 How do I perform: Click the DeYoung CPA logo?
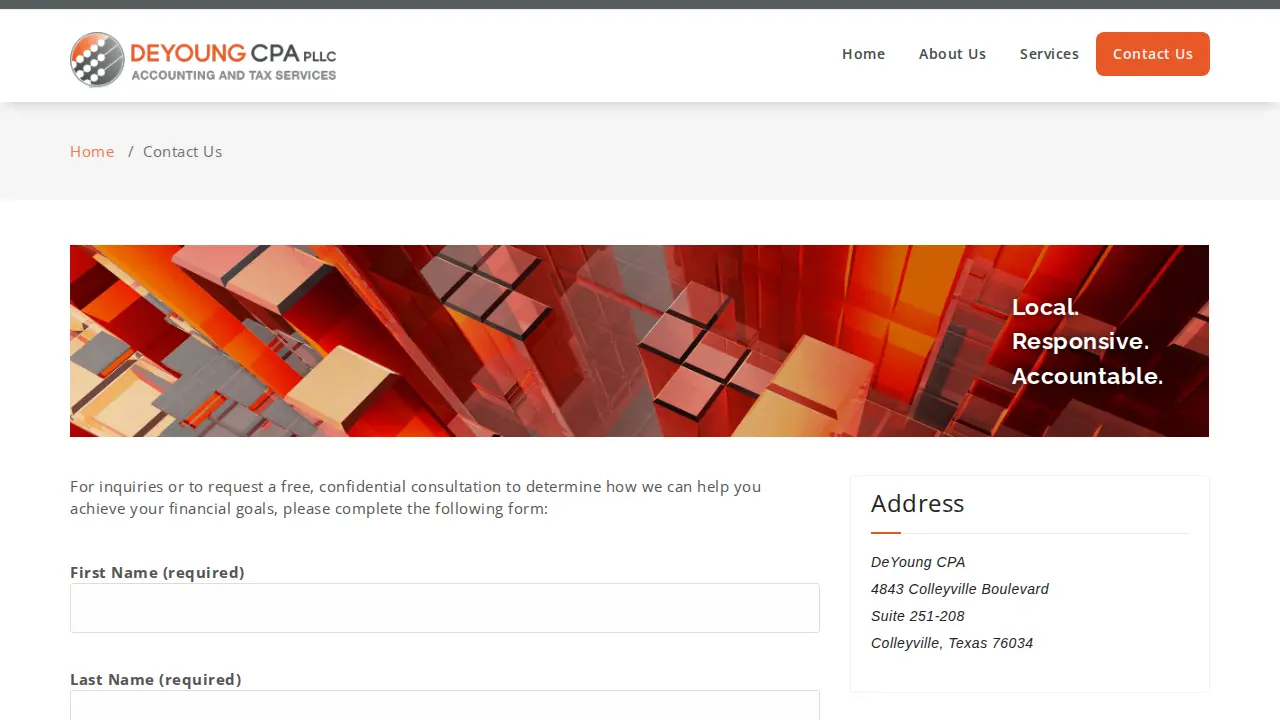click(203, 59)
